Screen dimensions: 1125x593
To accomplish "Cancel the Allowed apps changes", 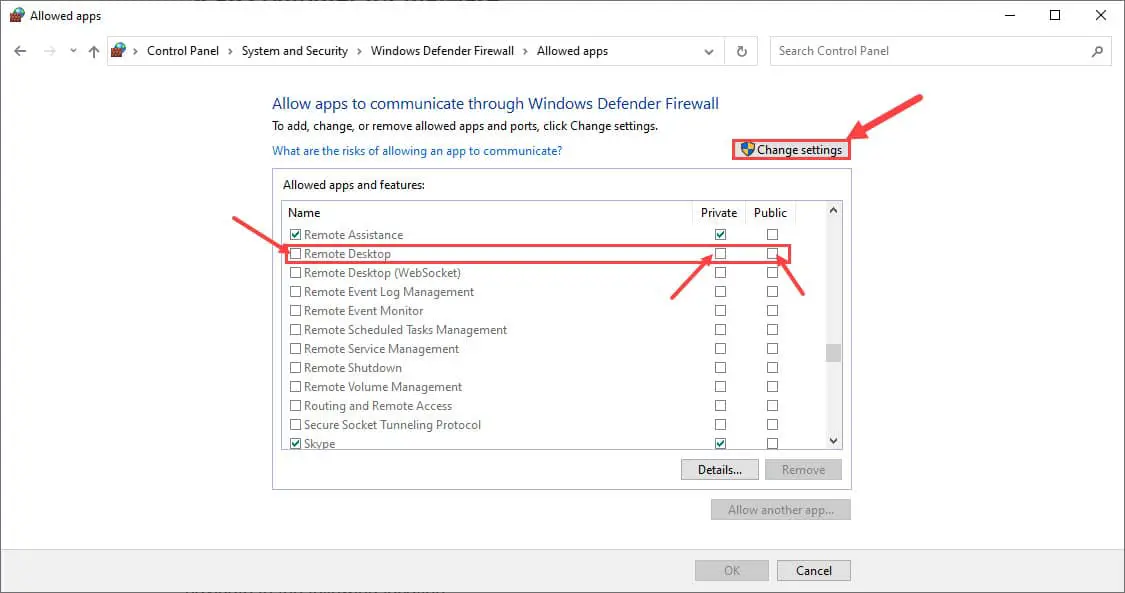I will coord(814,571).
